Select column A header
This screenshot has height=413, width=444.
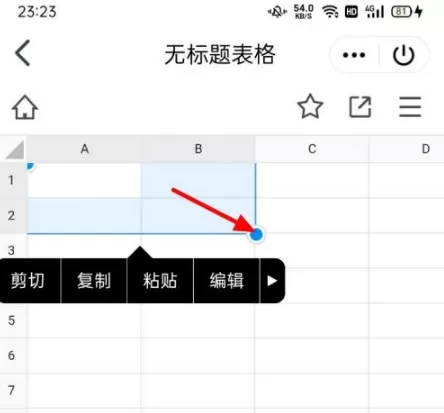coord(84,149)
